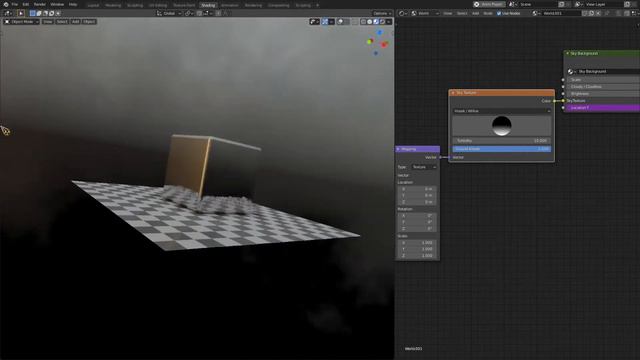Click the View Layer icon in top bar
Screen dimensions: 640x360
[x=578, y=4]
